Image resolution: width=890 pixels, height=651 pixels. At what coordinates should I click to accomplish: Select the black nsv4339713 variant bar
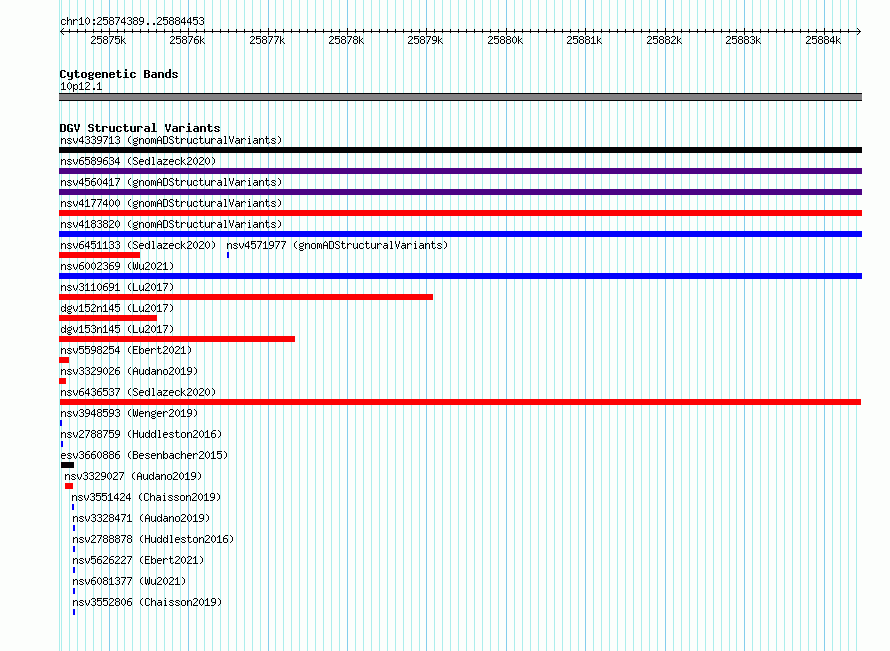(x=460, y=150)
